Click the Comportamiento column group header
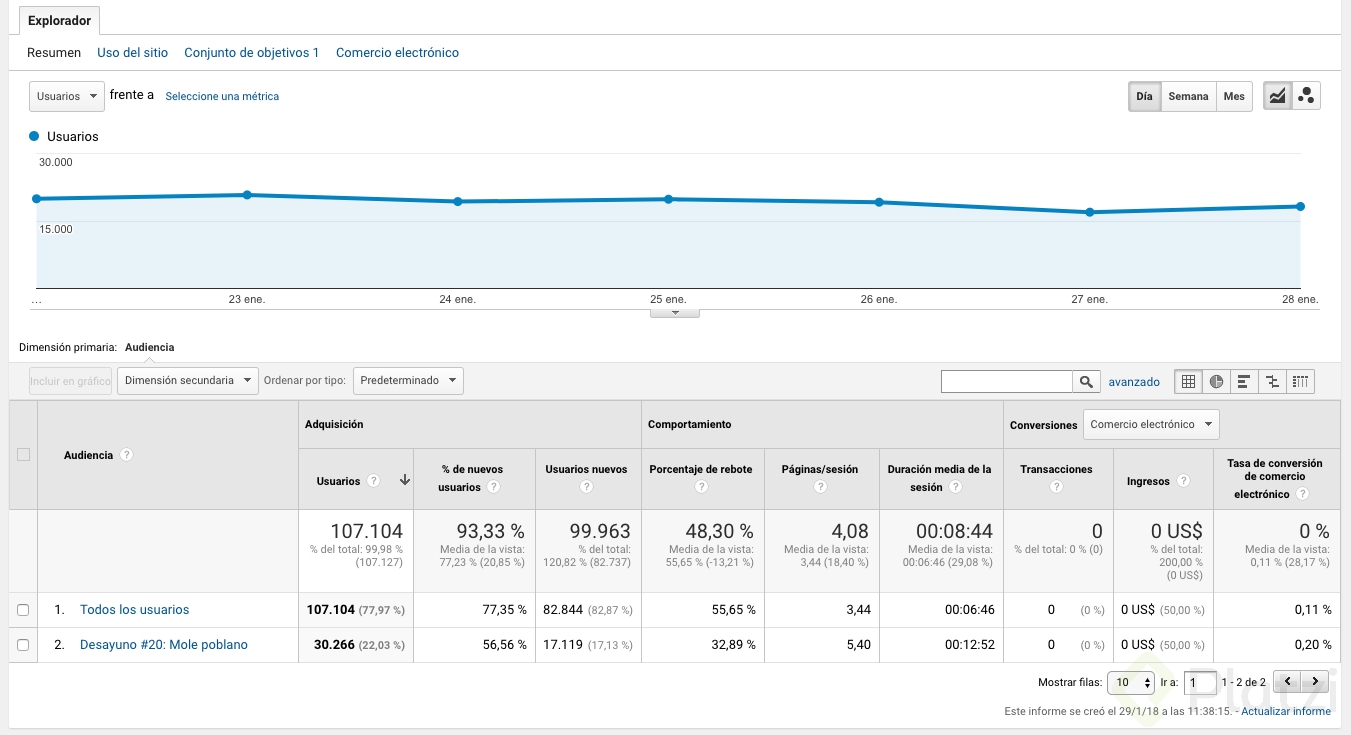 click(x=690, y=424)
